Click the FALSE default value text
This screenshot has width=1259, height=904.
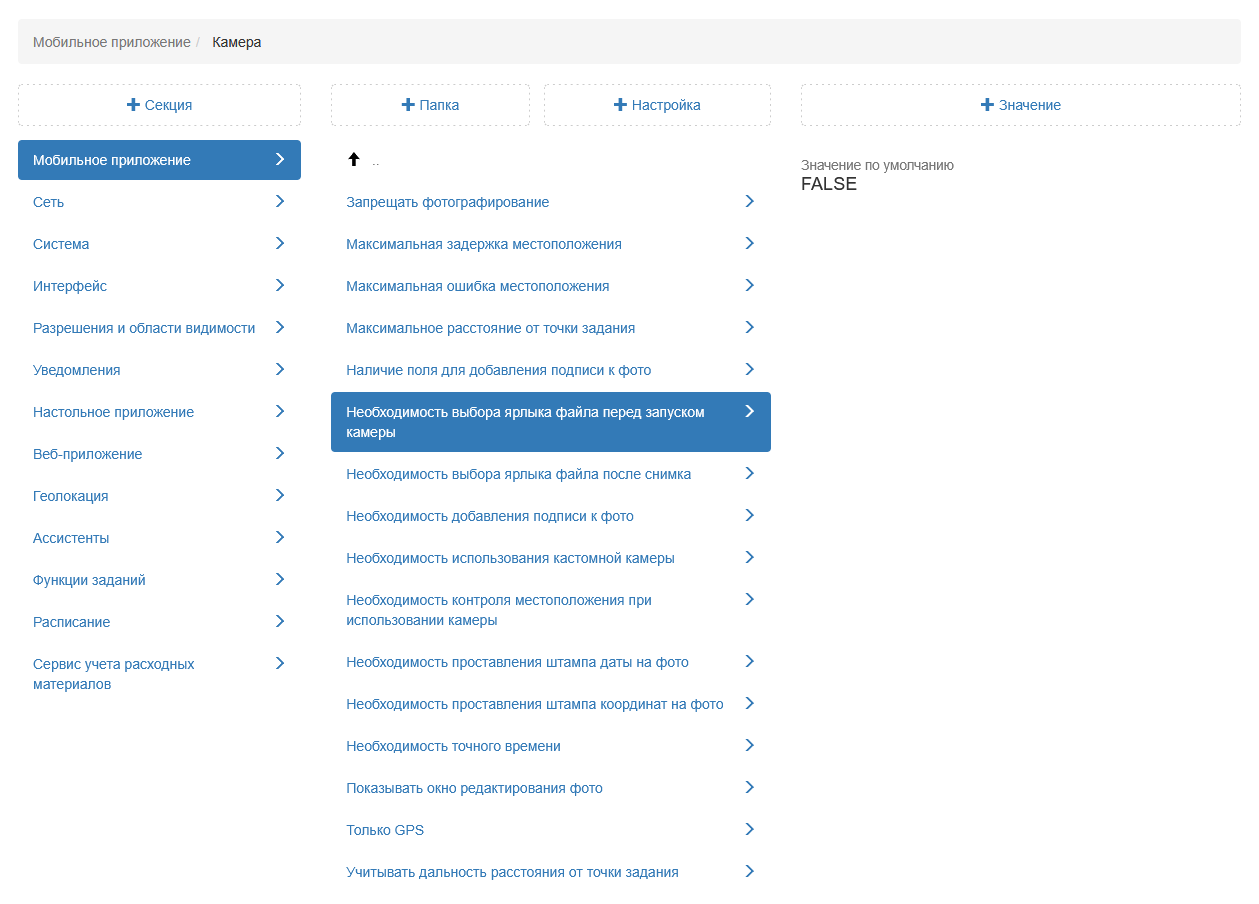pyautogui.click(x=829, y=185)
